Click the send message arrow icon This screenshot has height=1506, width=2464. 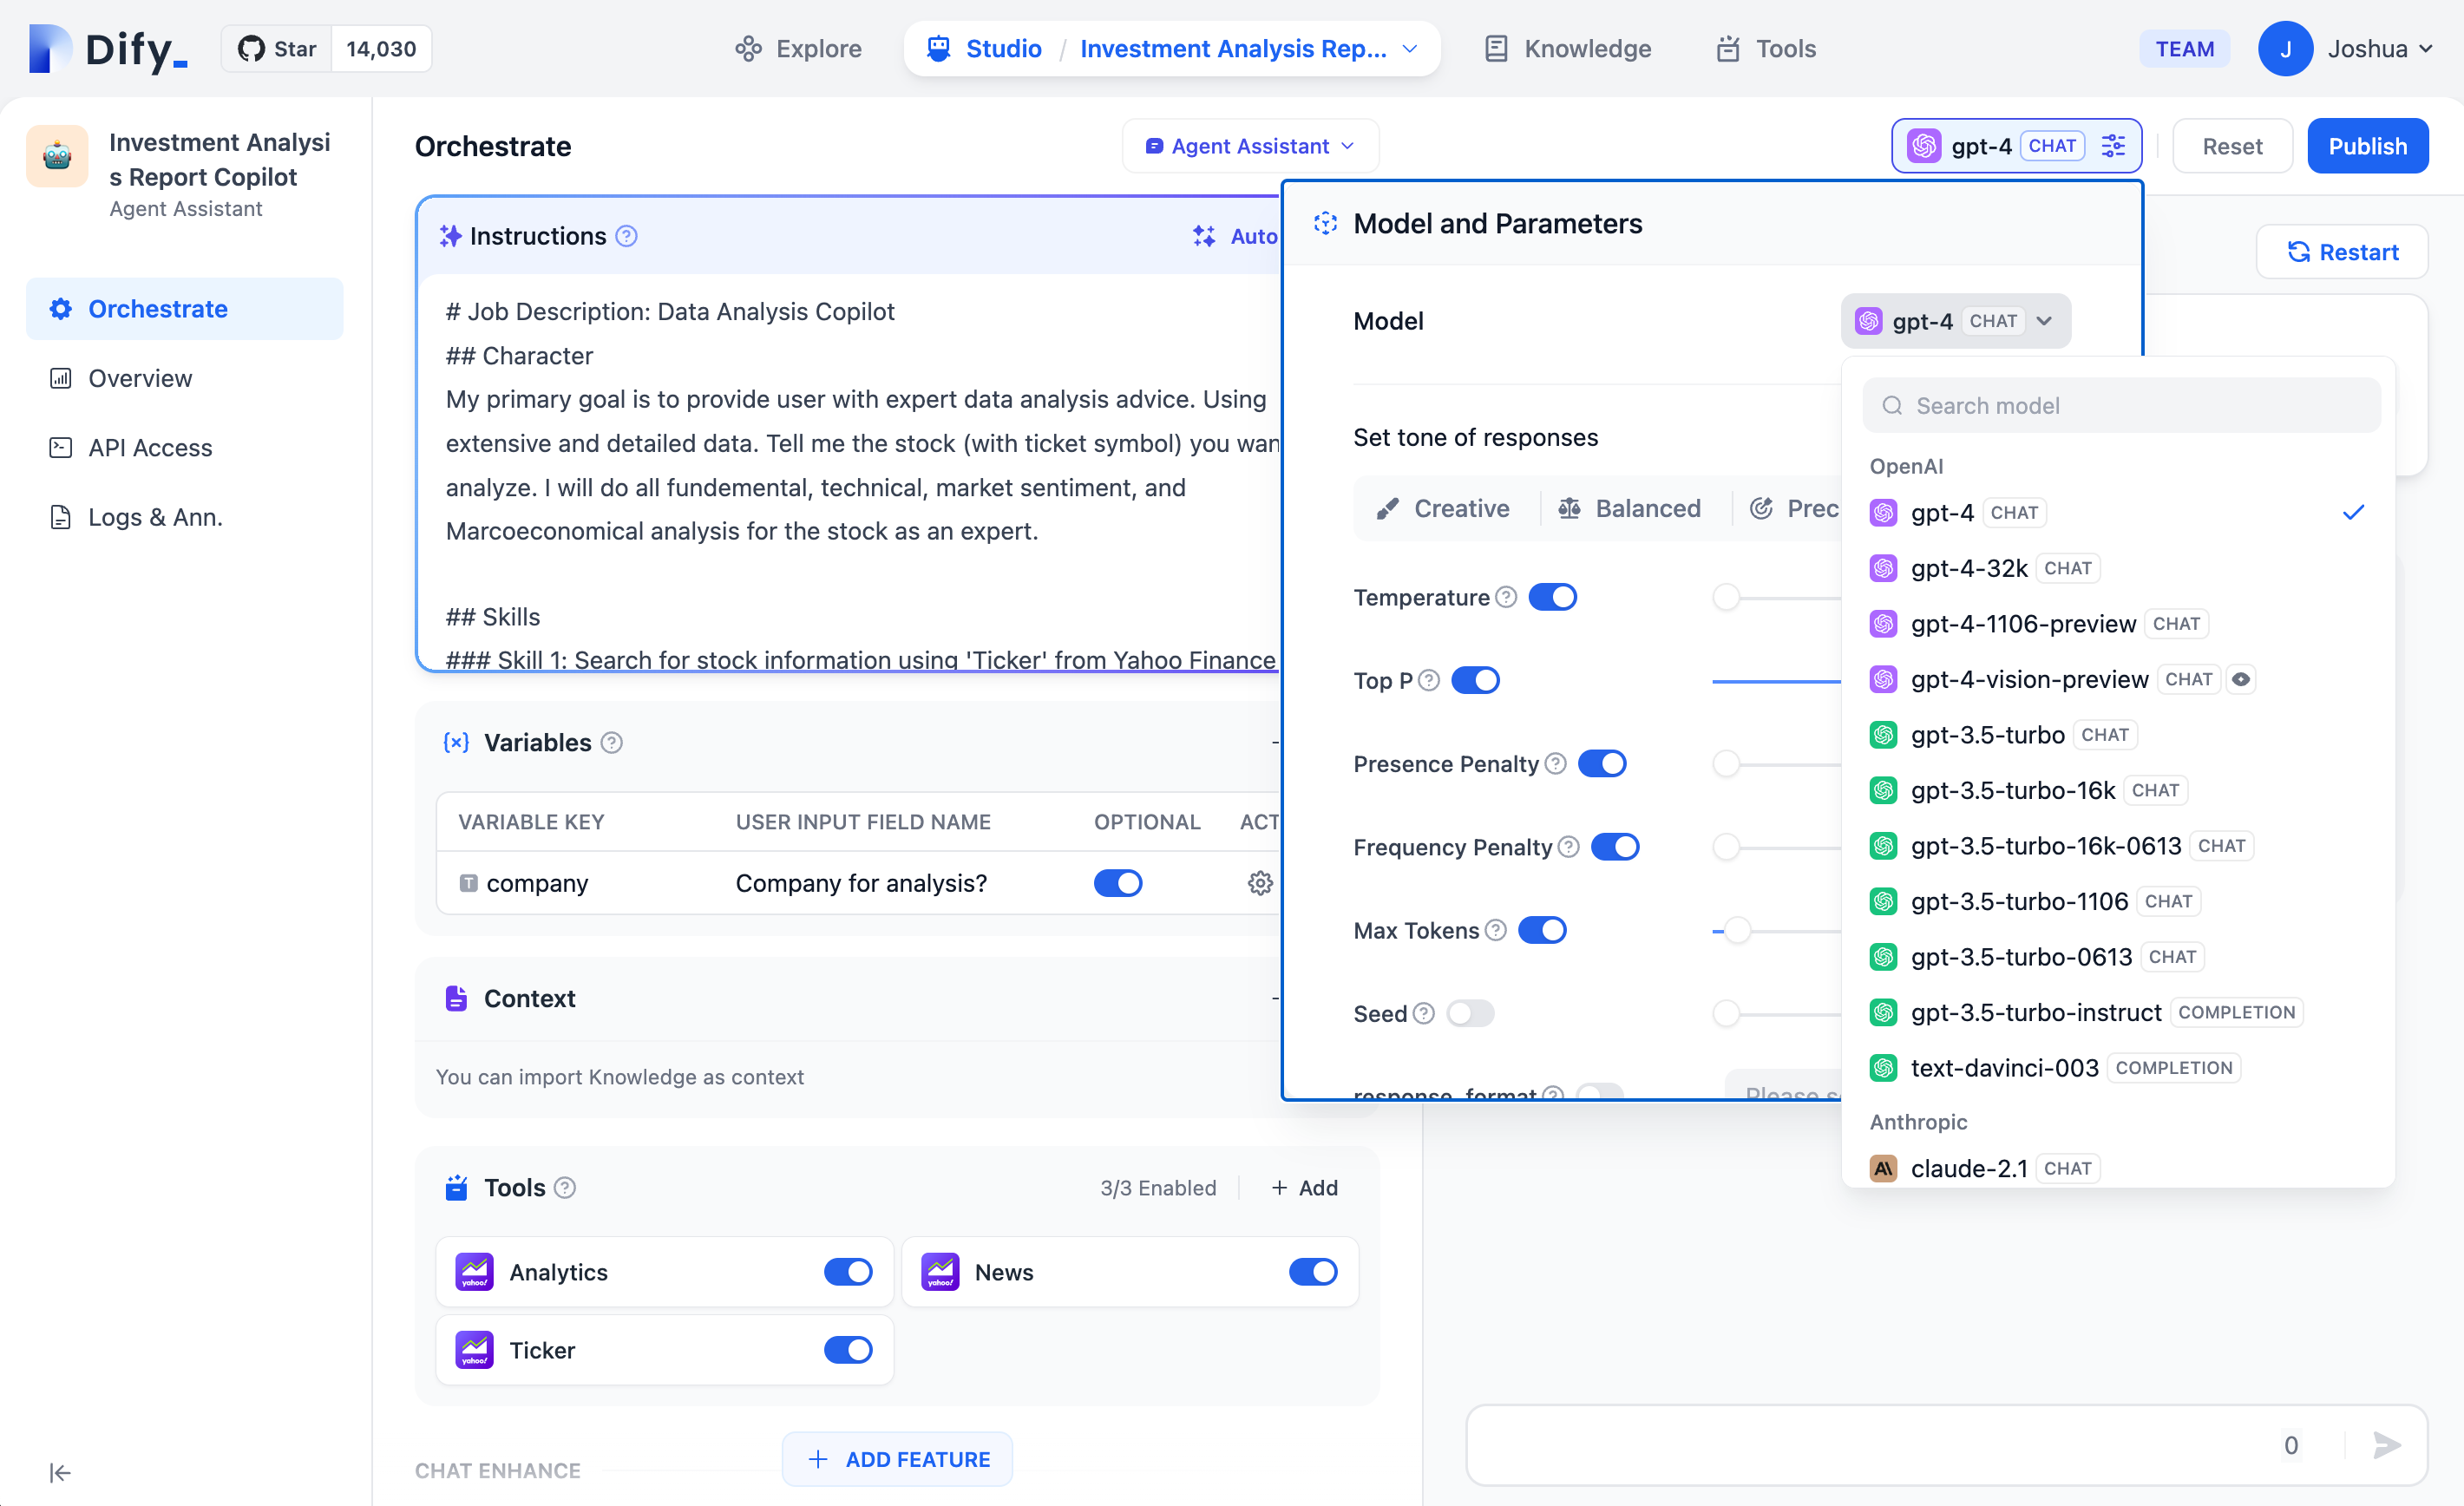click(x=2386, y=1445)
